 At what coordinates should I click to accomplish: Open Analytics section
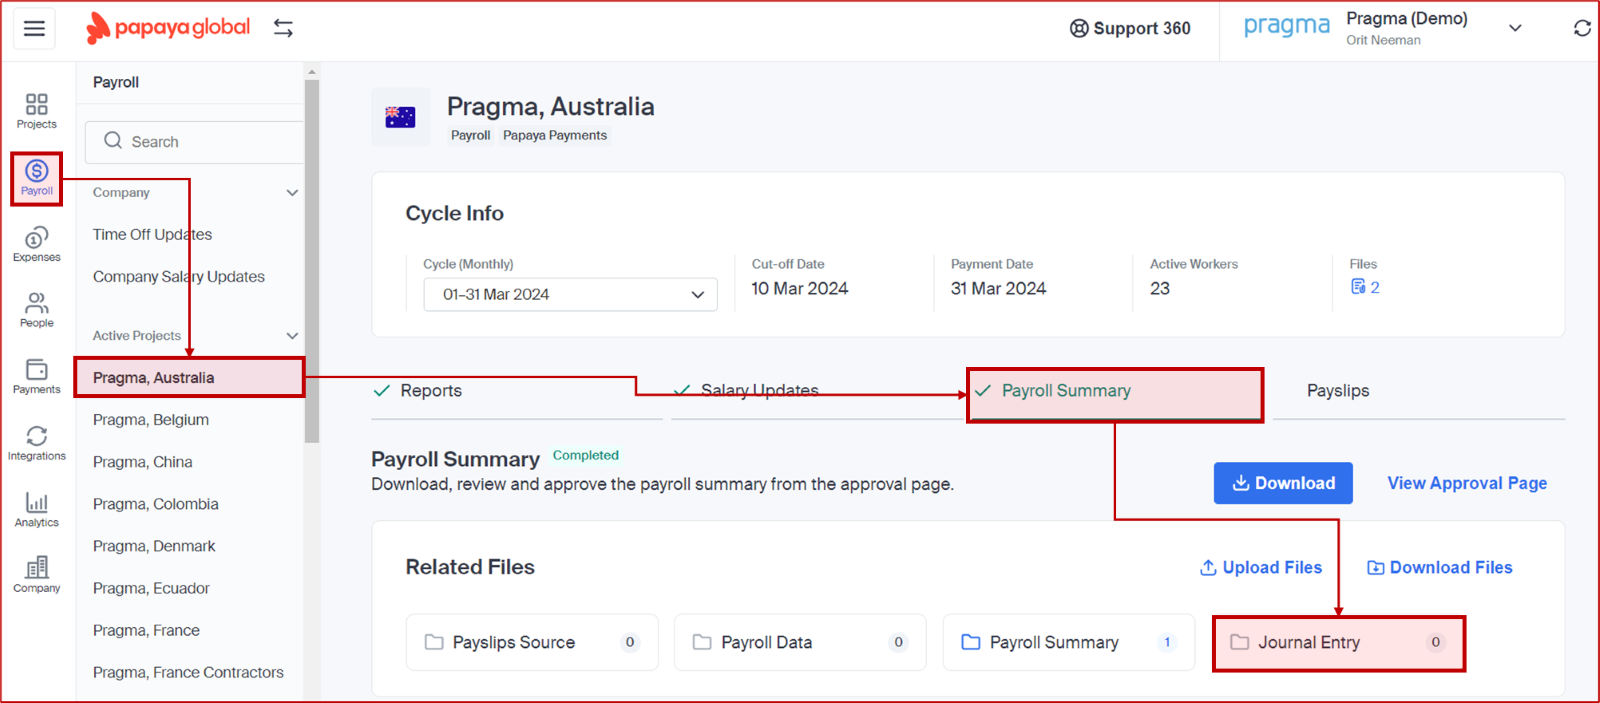tap(37, 509)
